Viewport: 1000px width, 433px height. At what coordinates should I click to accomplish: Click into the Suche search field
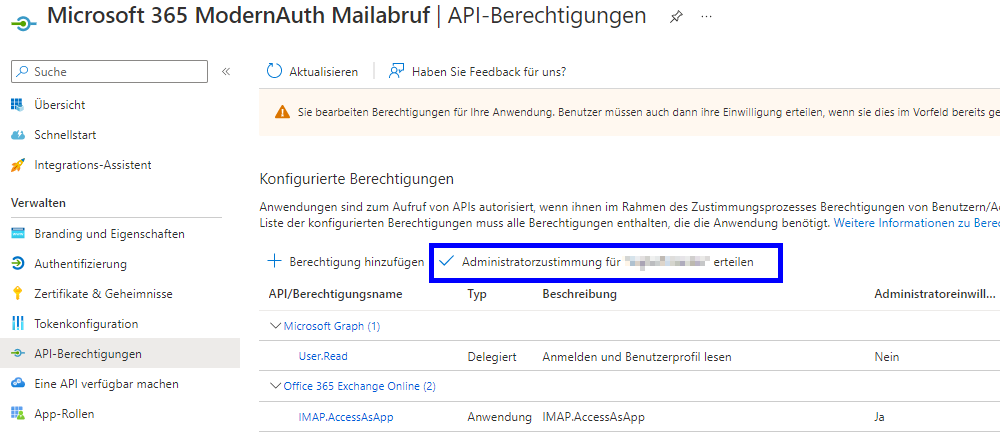(x=109, y=71)
